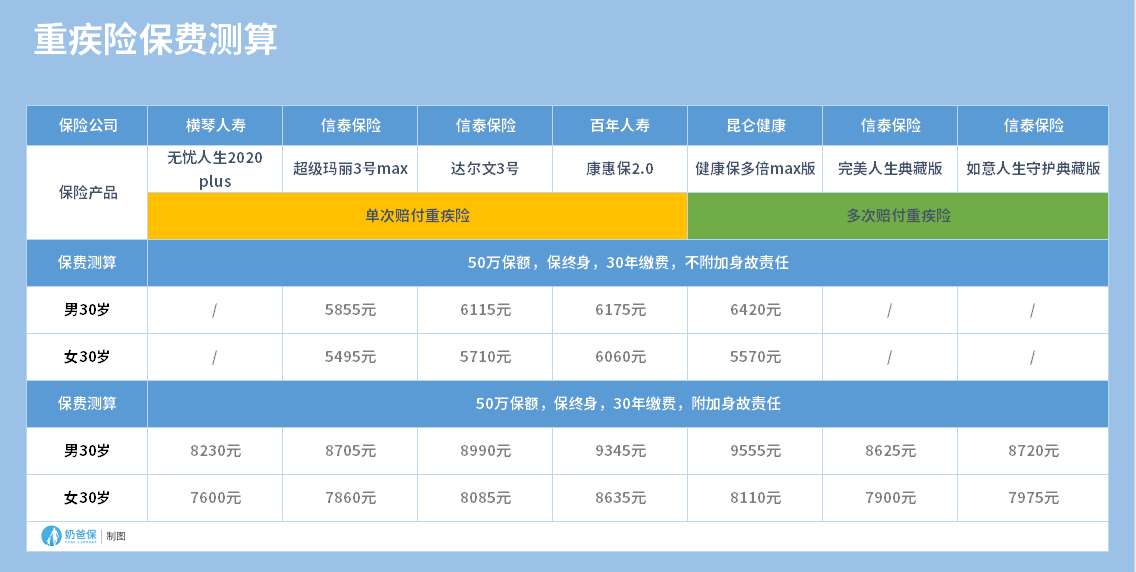Click slash under 完美人生典藏版 in 6420元 row
The height and width of the screenshot is (572, 1136).
point(890,310)
